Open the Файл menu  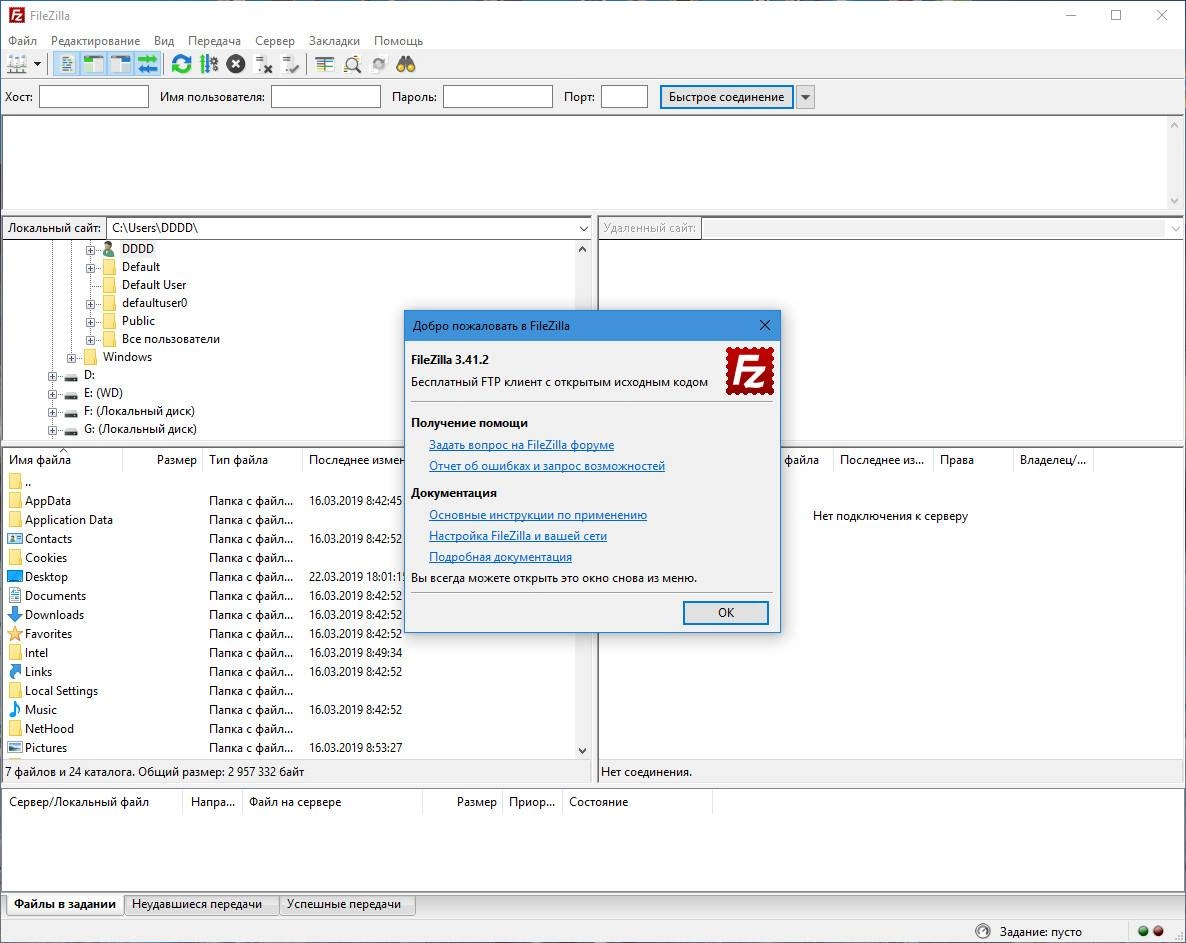tap(22, 41)
